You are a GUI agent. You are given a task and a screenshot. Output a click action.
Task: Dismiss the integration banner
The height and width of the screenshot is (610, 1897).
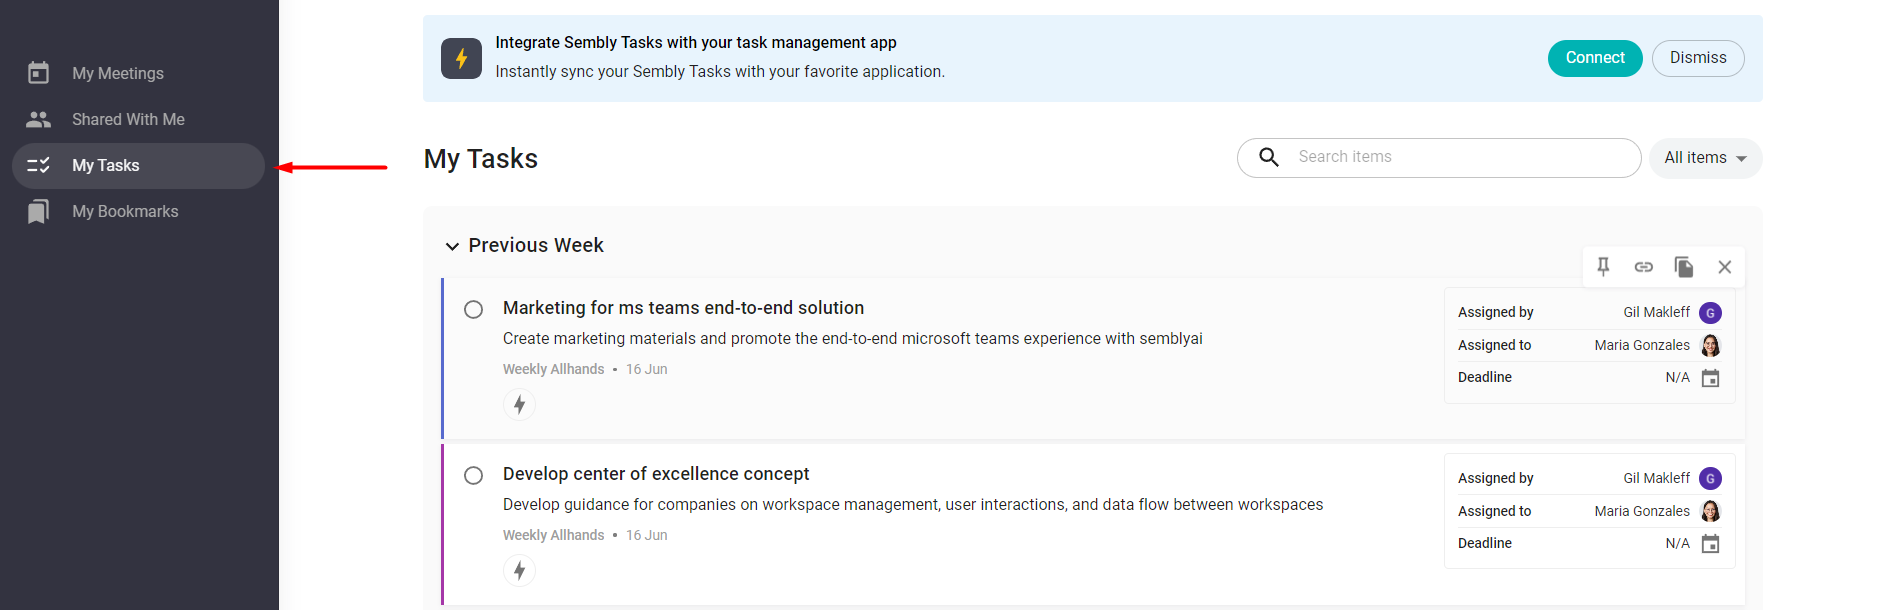[x=1698, y=58]
